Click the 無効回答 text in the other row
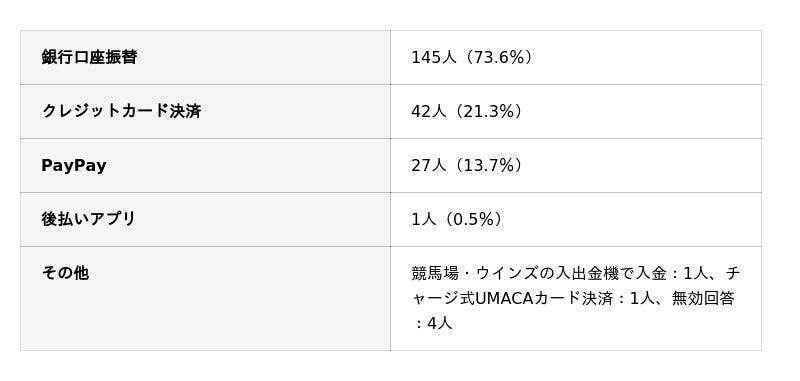Viewport: 800px width, 381px height. click(703, 298)
